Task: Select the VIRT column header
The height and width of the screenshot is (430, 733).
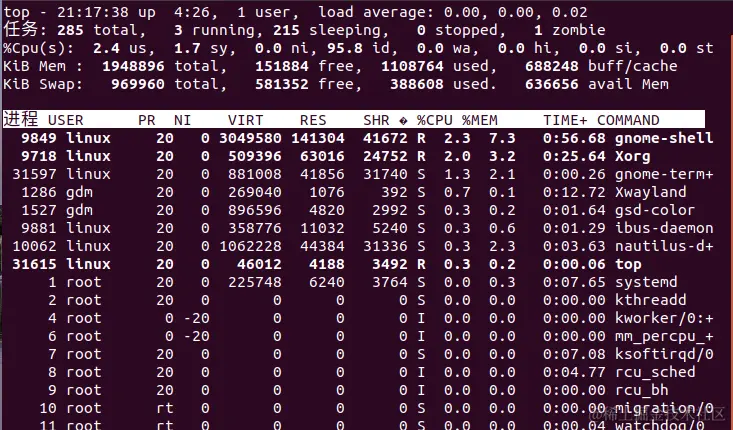Action: (x=246, y=120)
